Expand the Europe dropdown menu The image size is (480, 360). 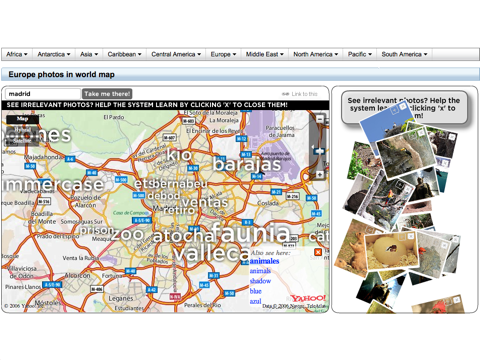coord(223,54)
